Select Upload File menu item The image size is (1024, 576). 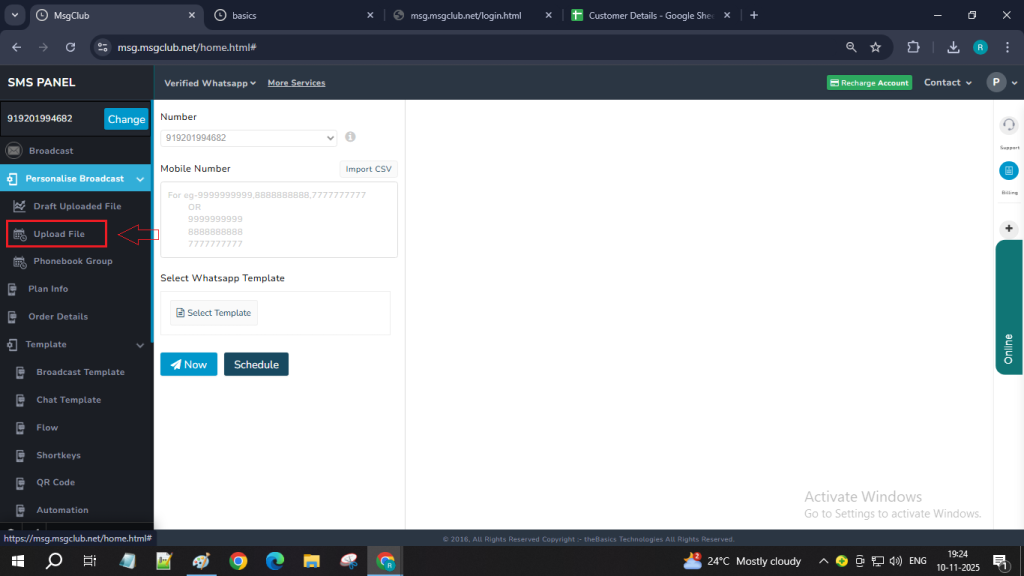pyautogui.click(x=58, y=234)
